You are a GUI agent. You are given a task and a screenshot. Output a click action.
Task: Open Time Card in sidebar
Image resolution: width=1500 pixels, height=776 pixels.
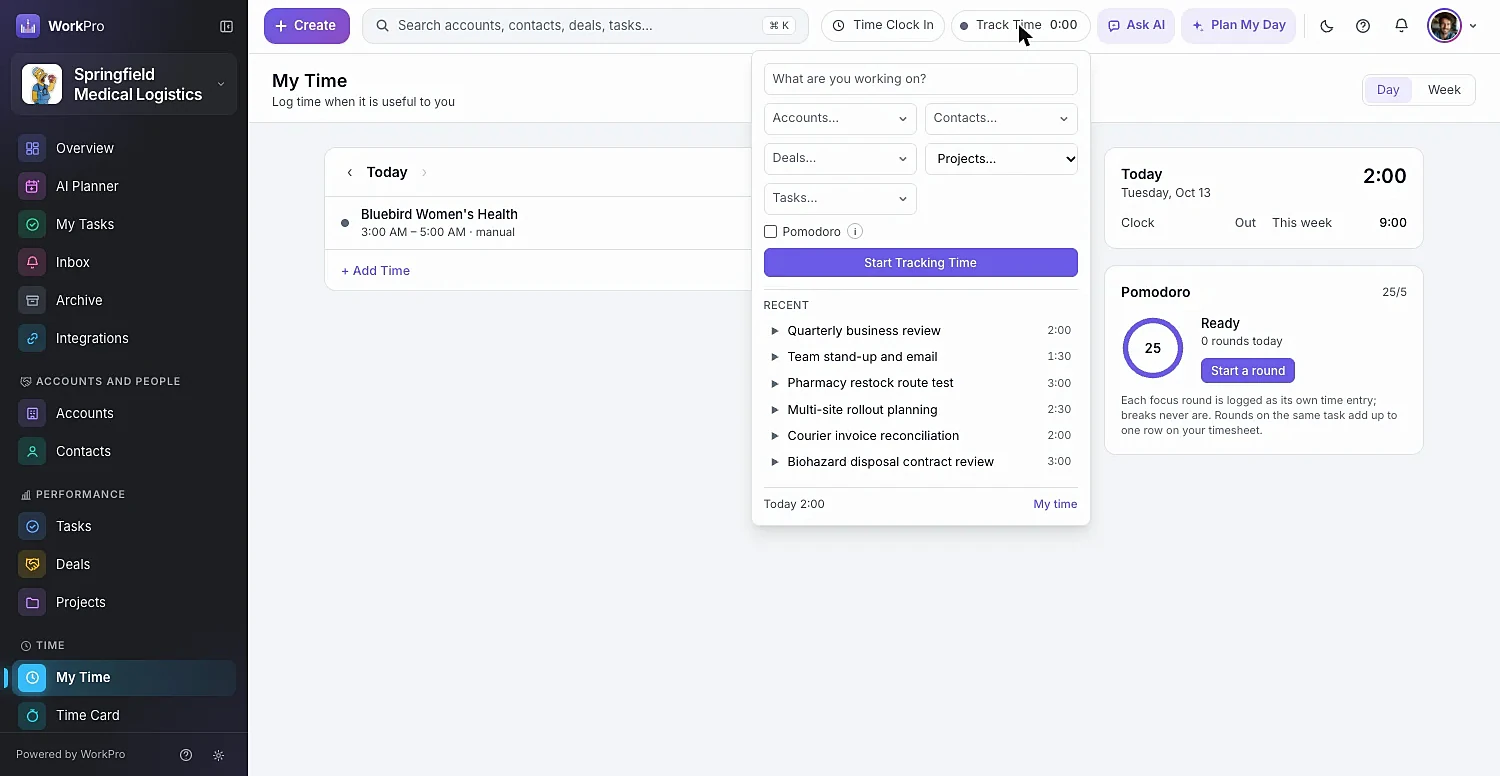(x=124, y=715)
